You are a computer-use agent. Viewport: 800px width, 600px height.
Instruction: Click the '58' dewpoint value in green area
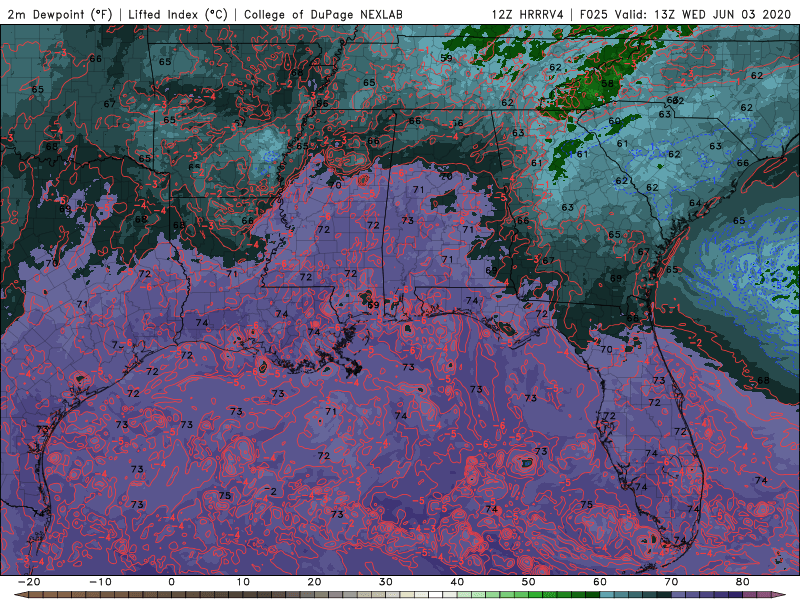tap(607, 84)
